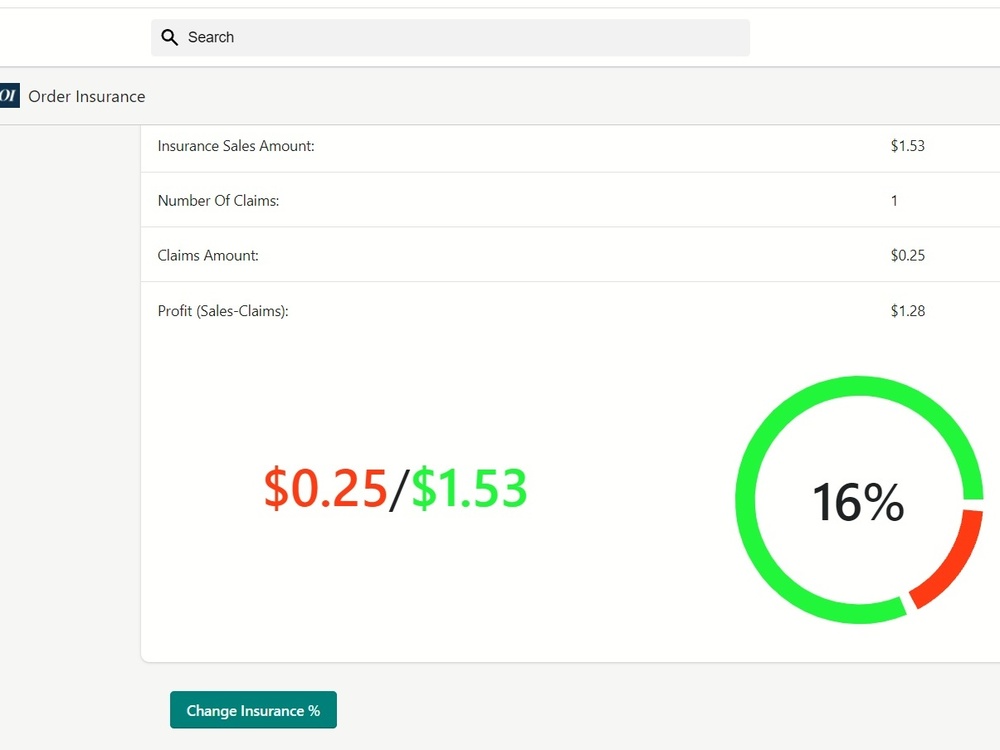Click the large green $1.53 figure
The image size is (1000, 750).
[x=469, y=488]
